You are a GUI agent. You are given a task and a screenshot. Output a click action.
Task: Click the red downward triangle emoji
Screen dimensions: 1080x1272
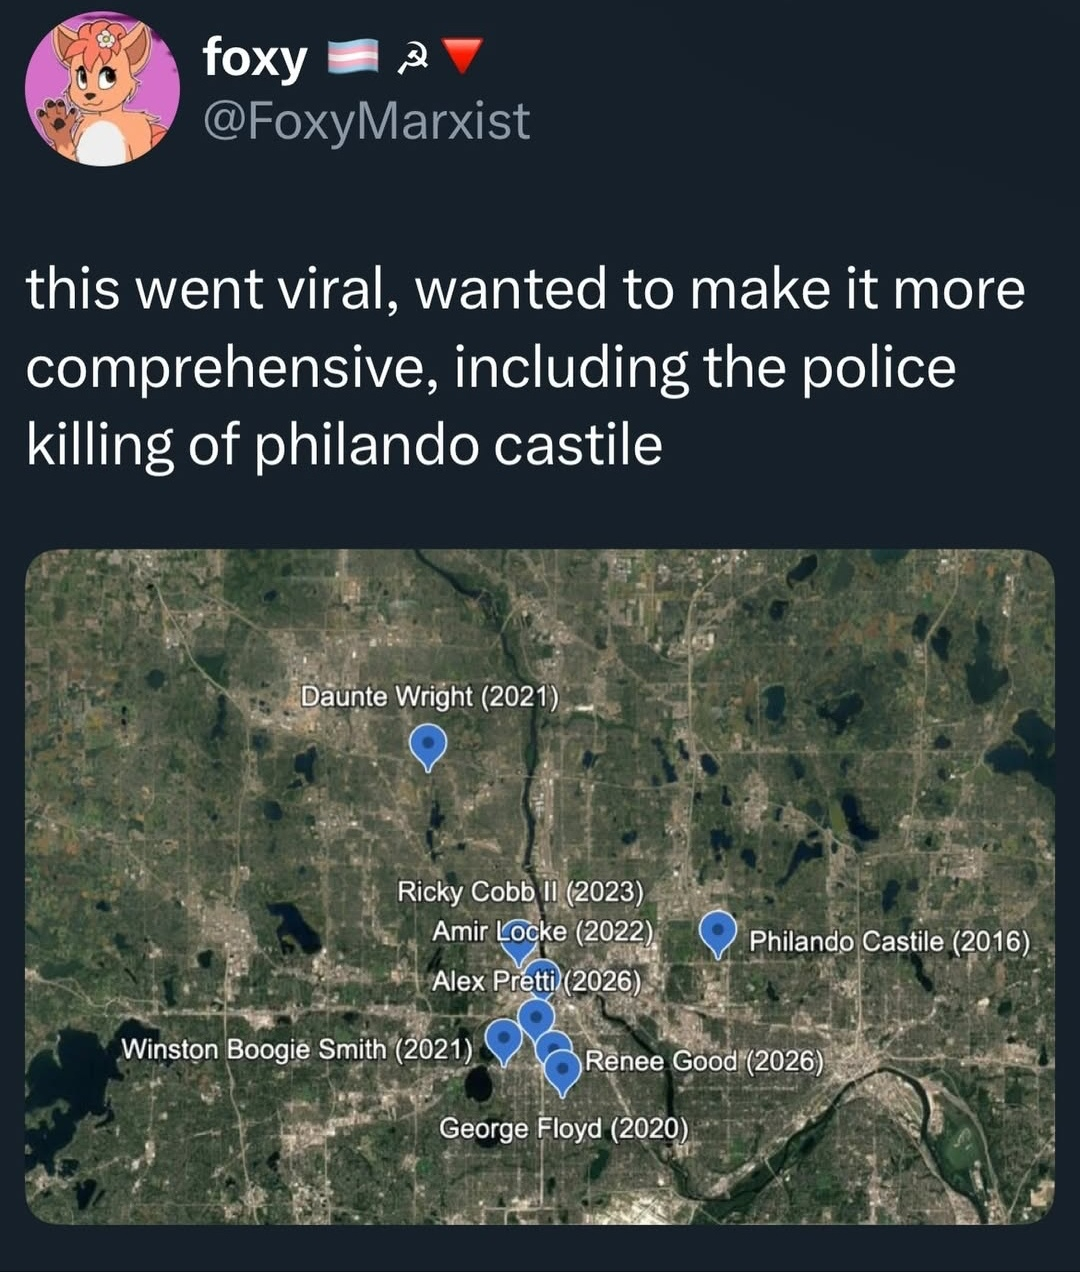[462, 57]
